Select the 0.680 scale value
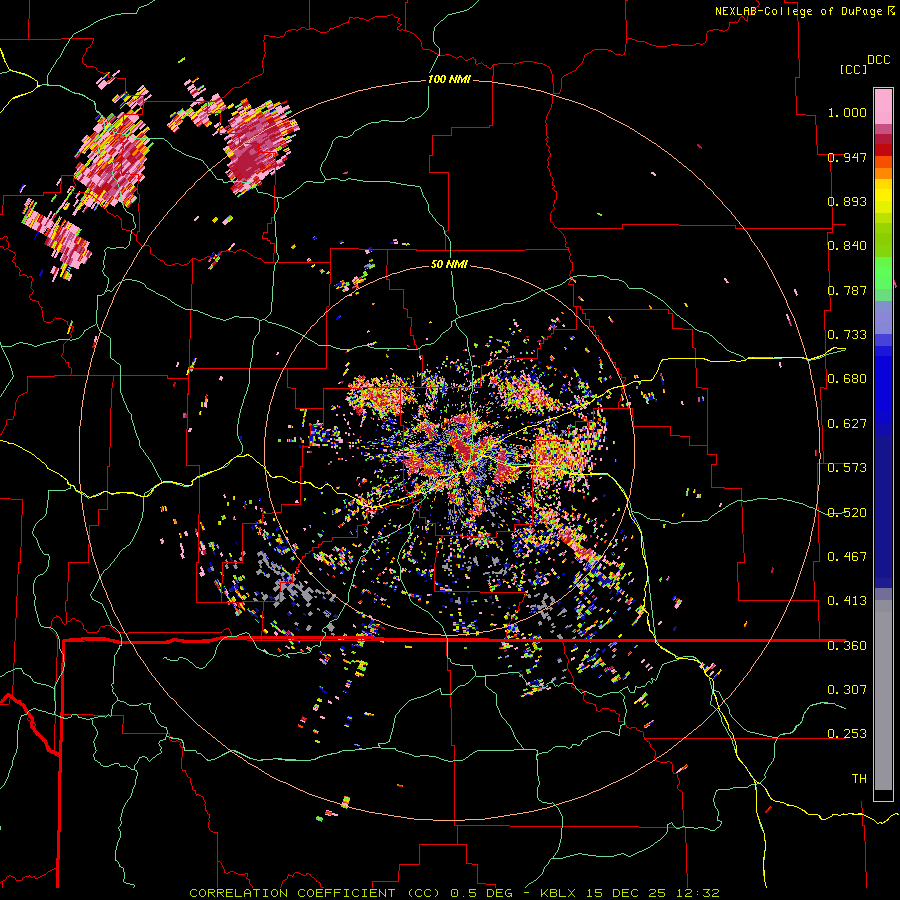This screenshot has height=900, width=900. click(x=847, y=379)
